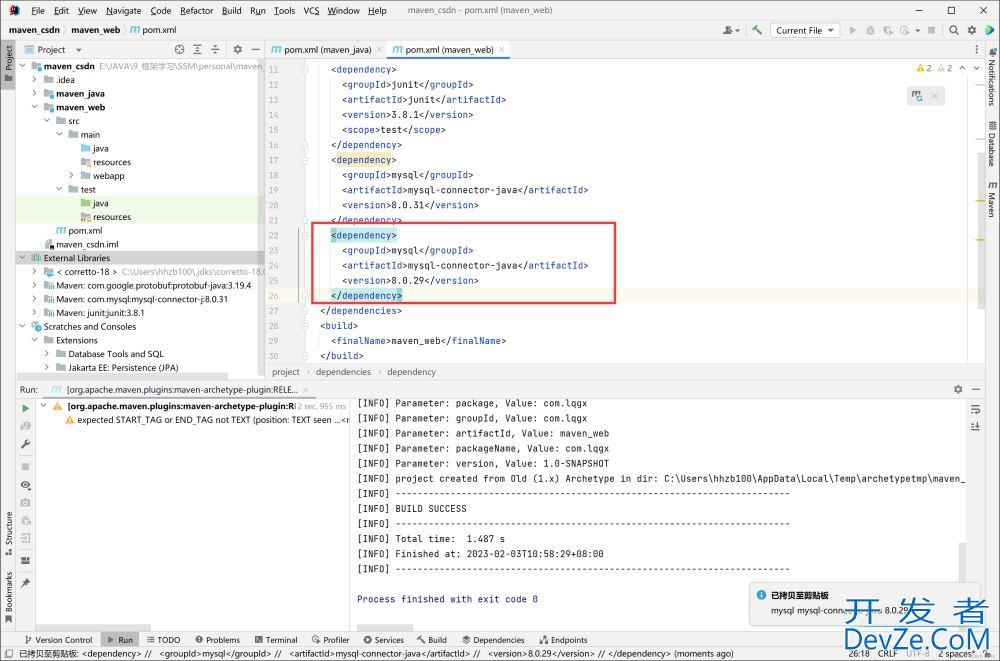Viewport: 1000px width, 661px height.
Task: Click the layout icon in Run sidebar
Action: pos(26,560)
